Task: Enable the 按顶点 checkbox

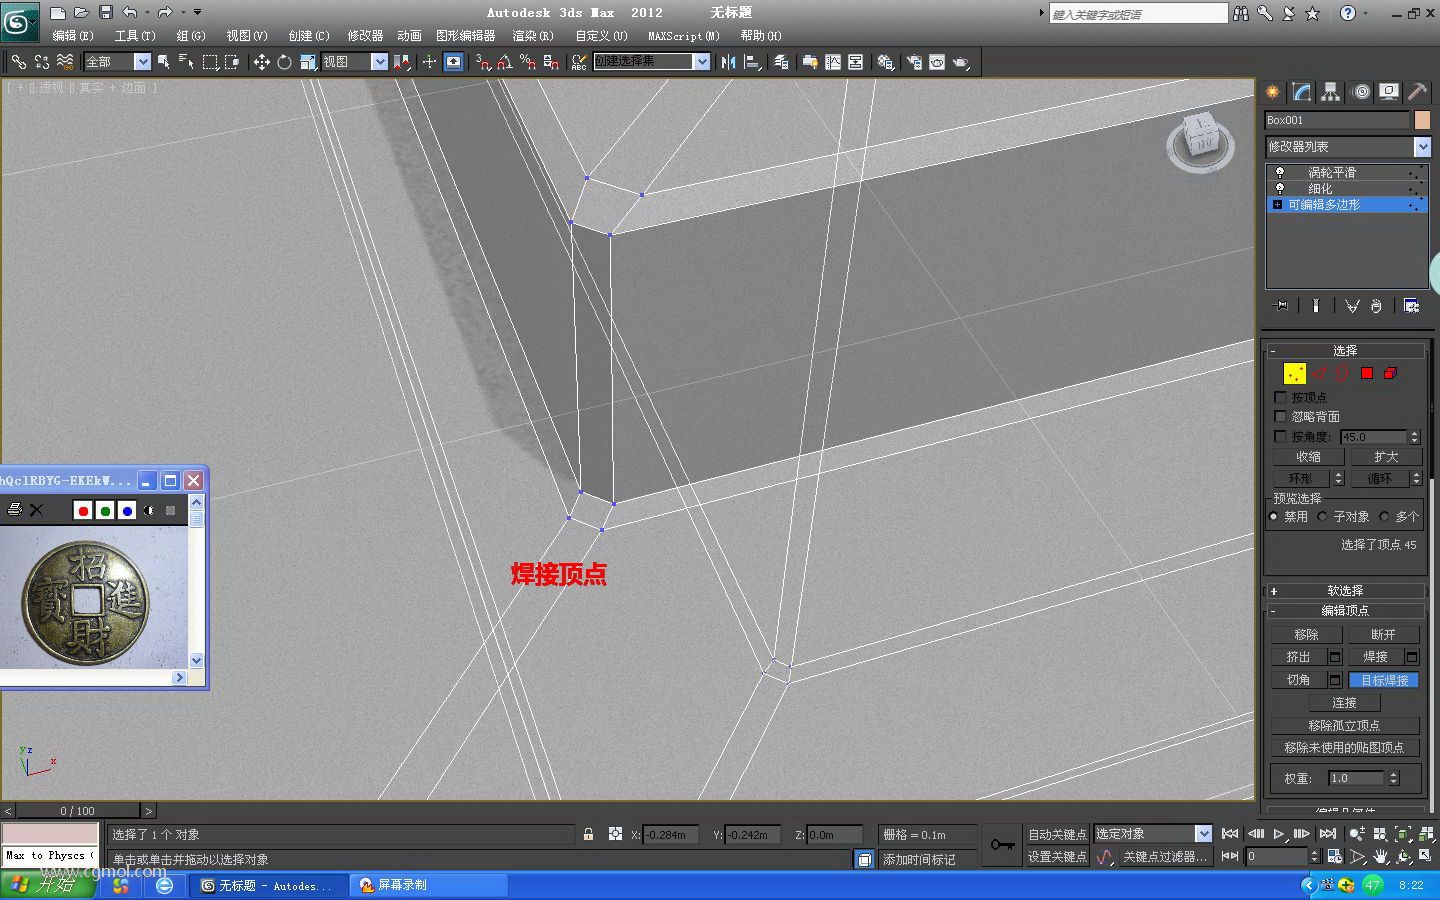Action: [1280, 398]
